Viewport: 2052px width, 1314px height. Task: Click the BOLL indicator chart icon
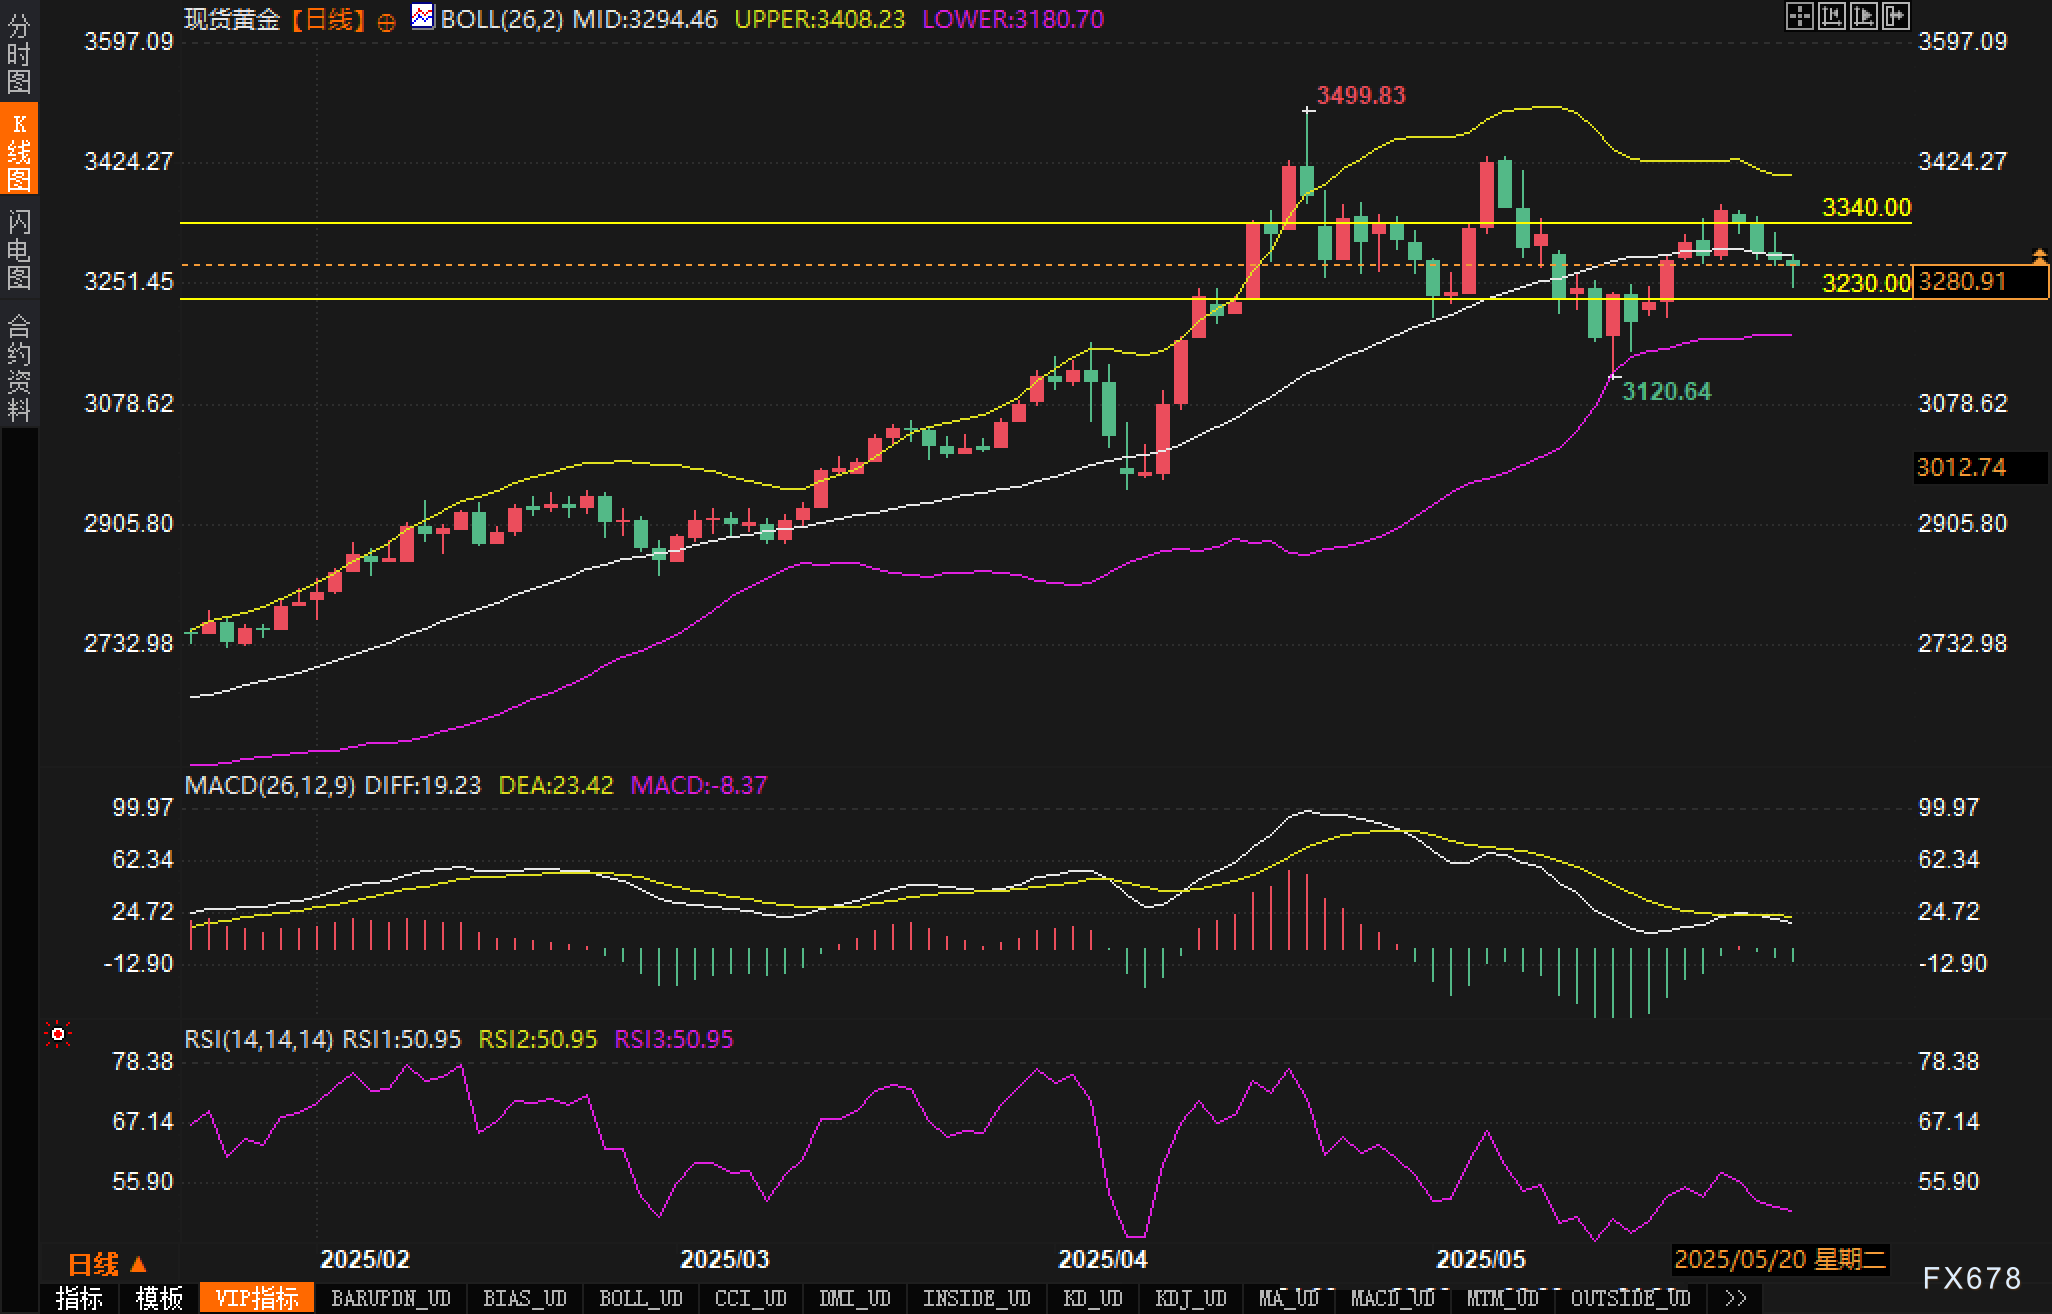(x=423, y=17)
